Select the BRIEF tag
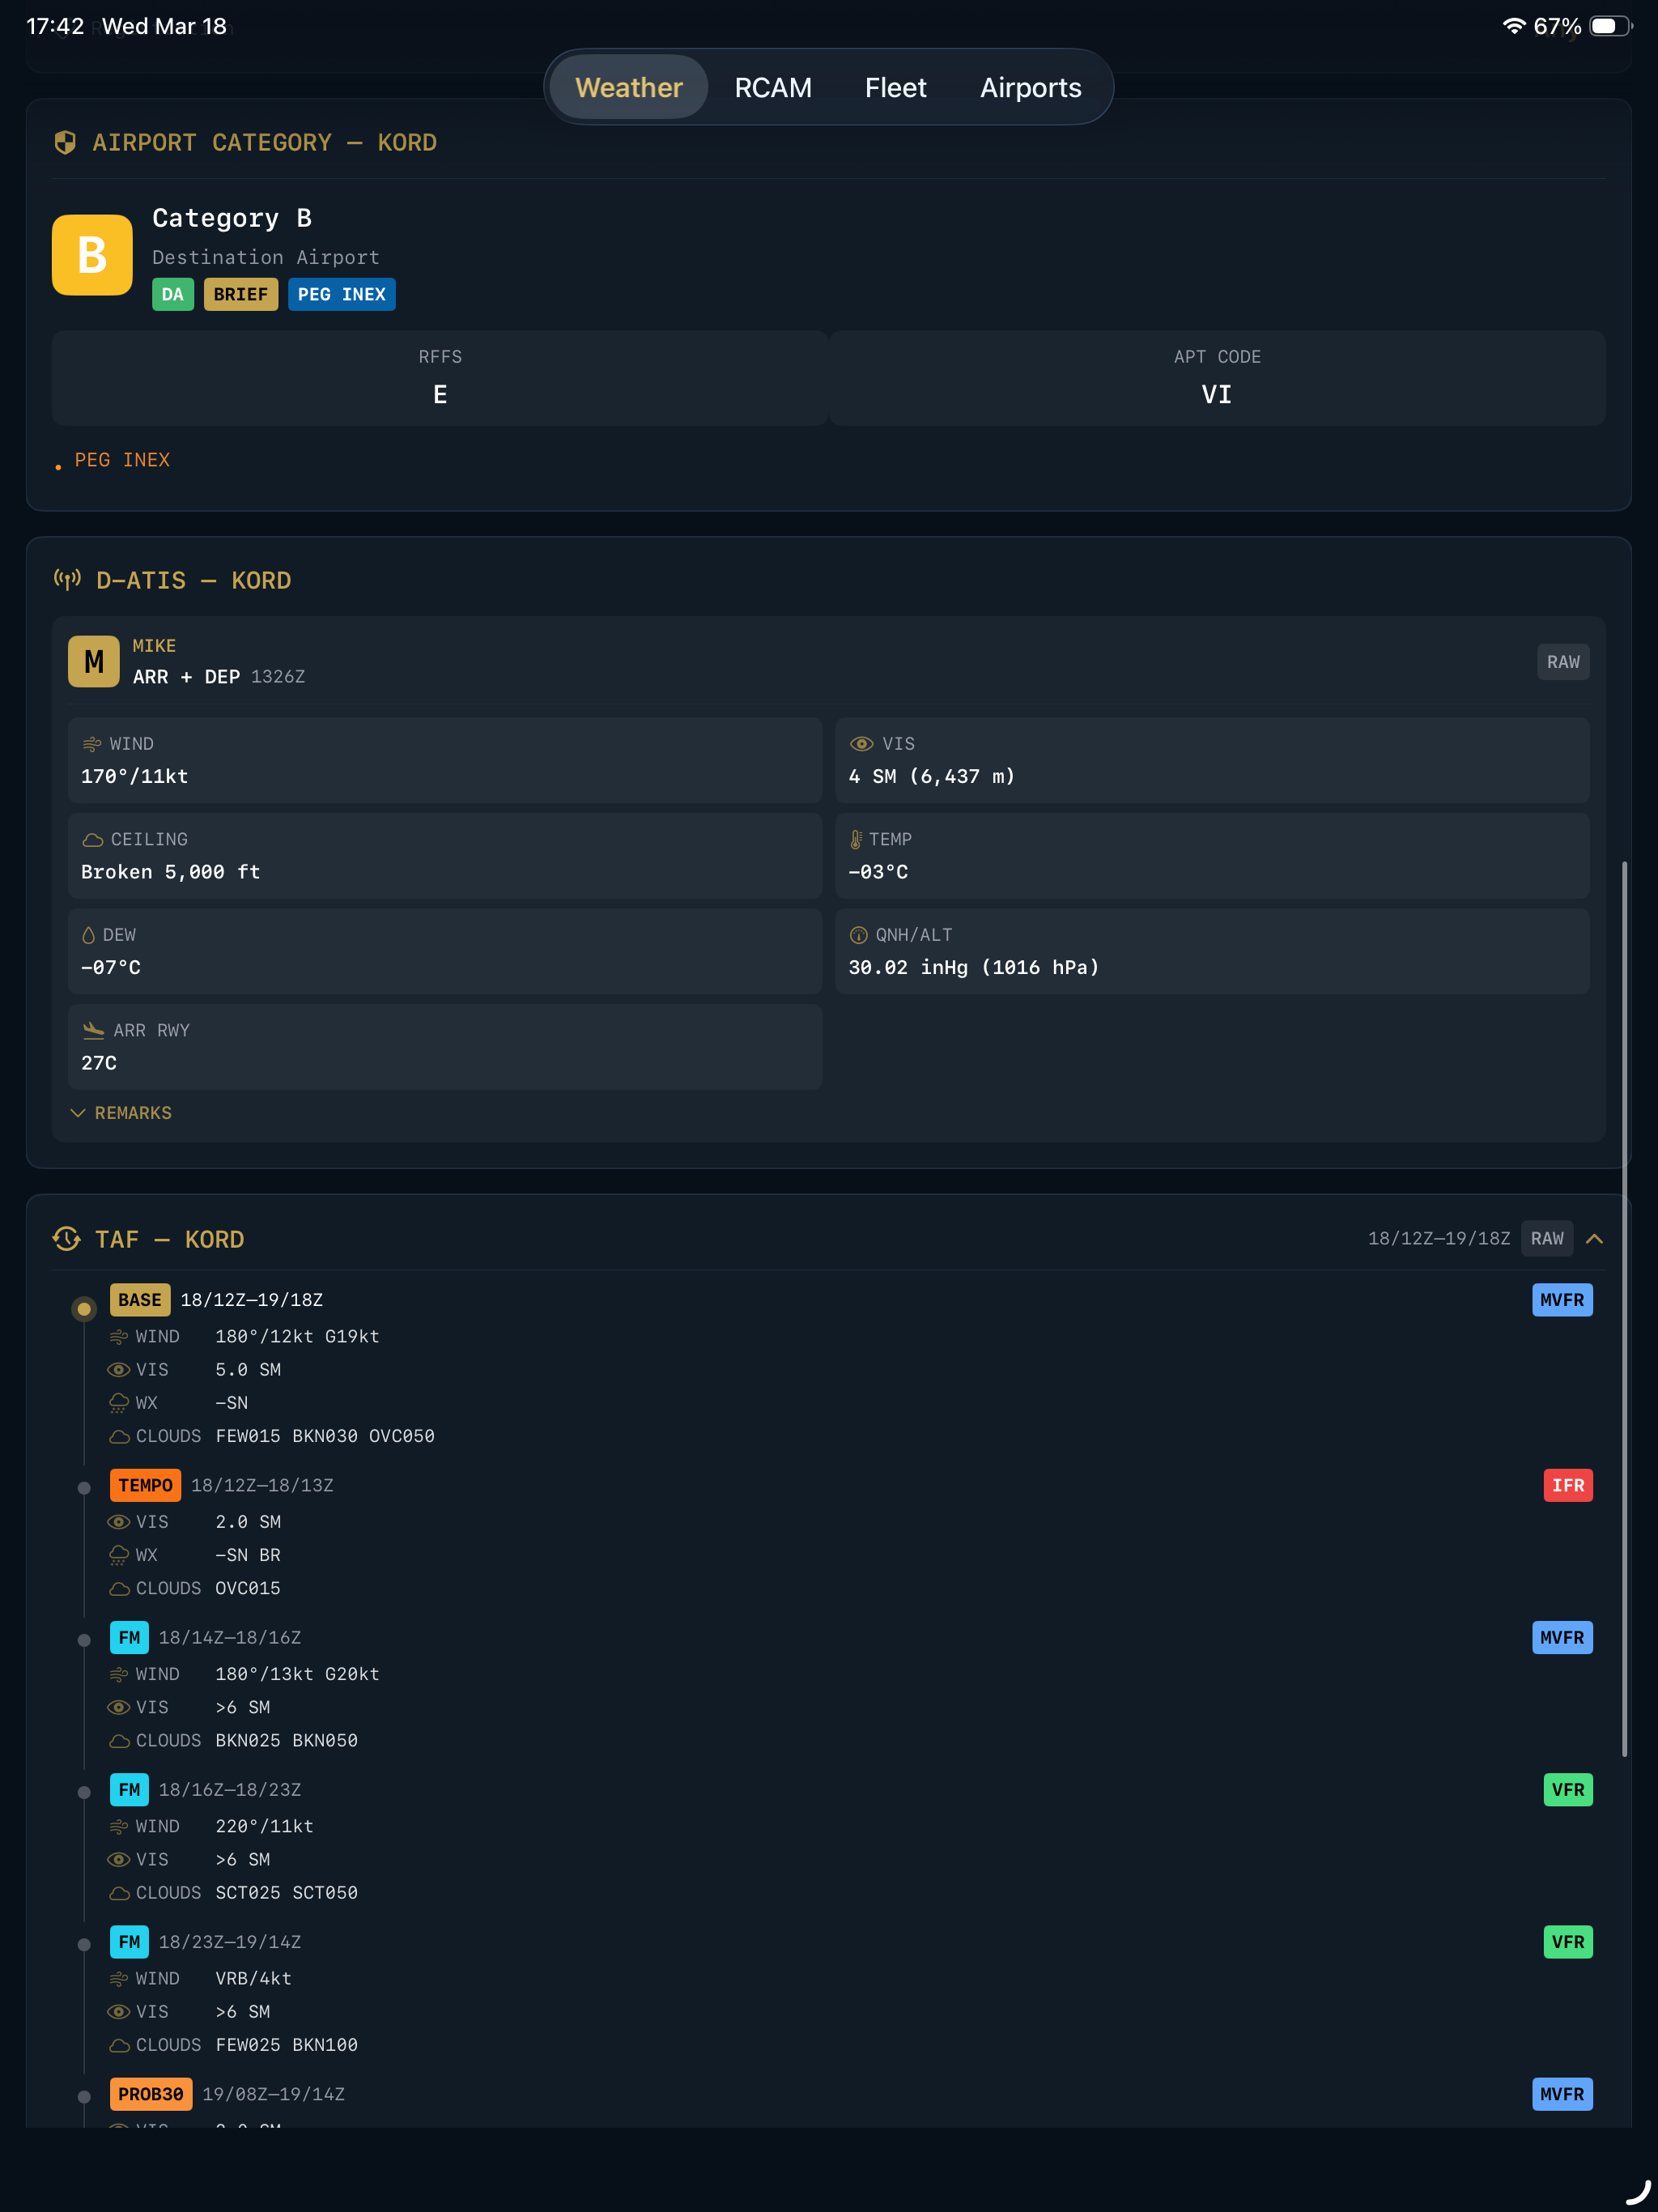The image size is (1658, 2212). pyautogui.click(x=241, y=294)
